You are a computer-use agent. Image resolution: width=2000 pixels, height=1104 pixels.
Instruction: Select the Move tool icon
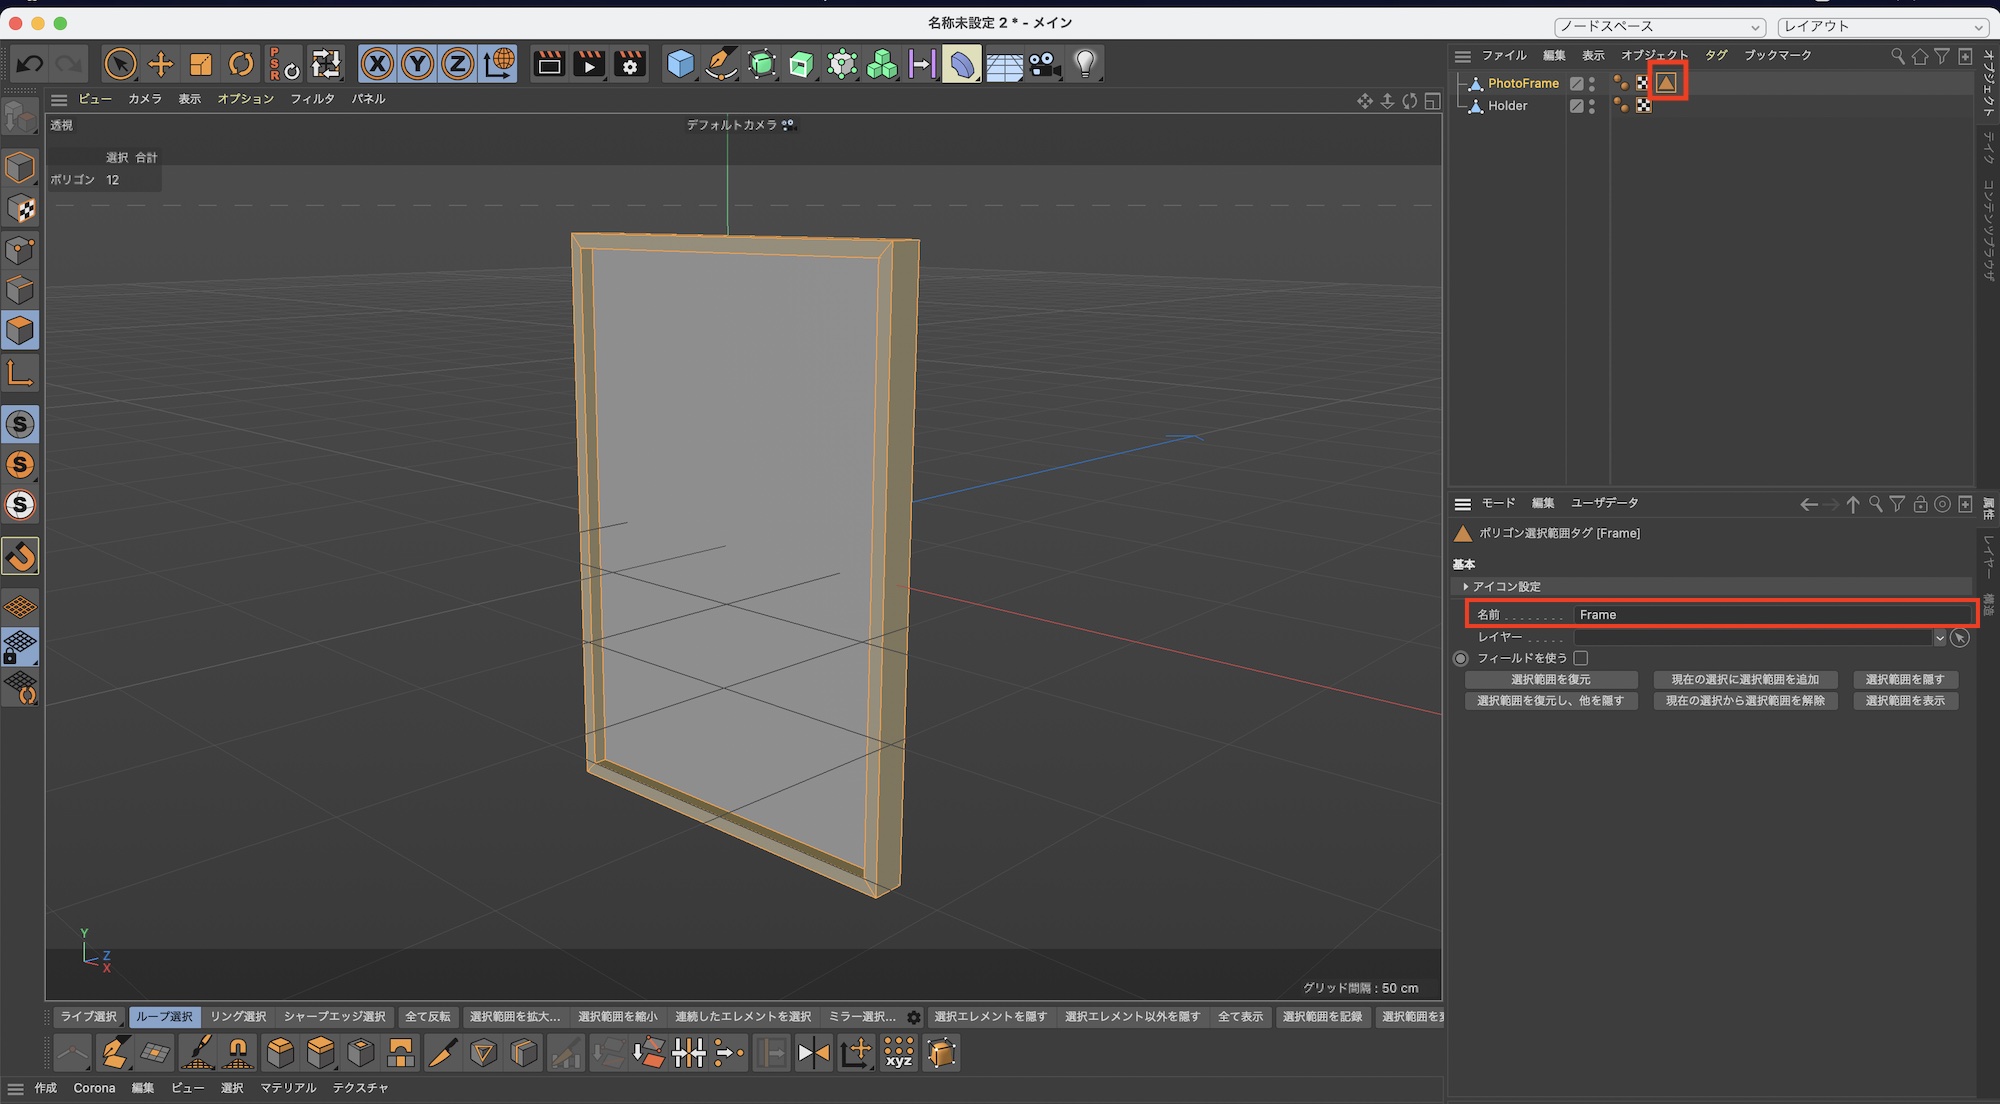[x=160, y=65]
